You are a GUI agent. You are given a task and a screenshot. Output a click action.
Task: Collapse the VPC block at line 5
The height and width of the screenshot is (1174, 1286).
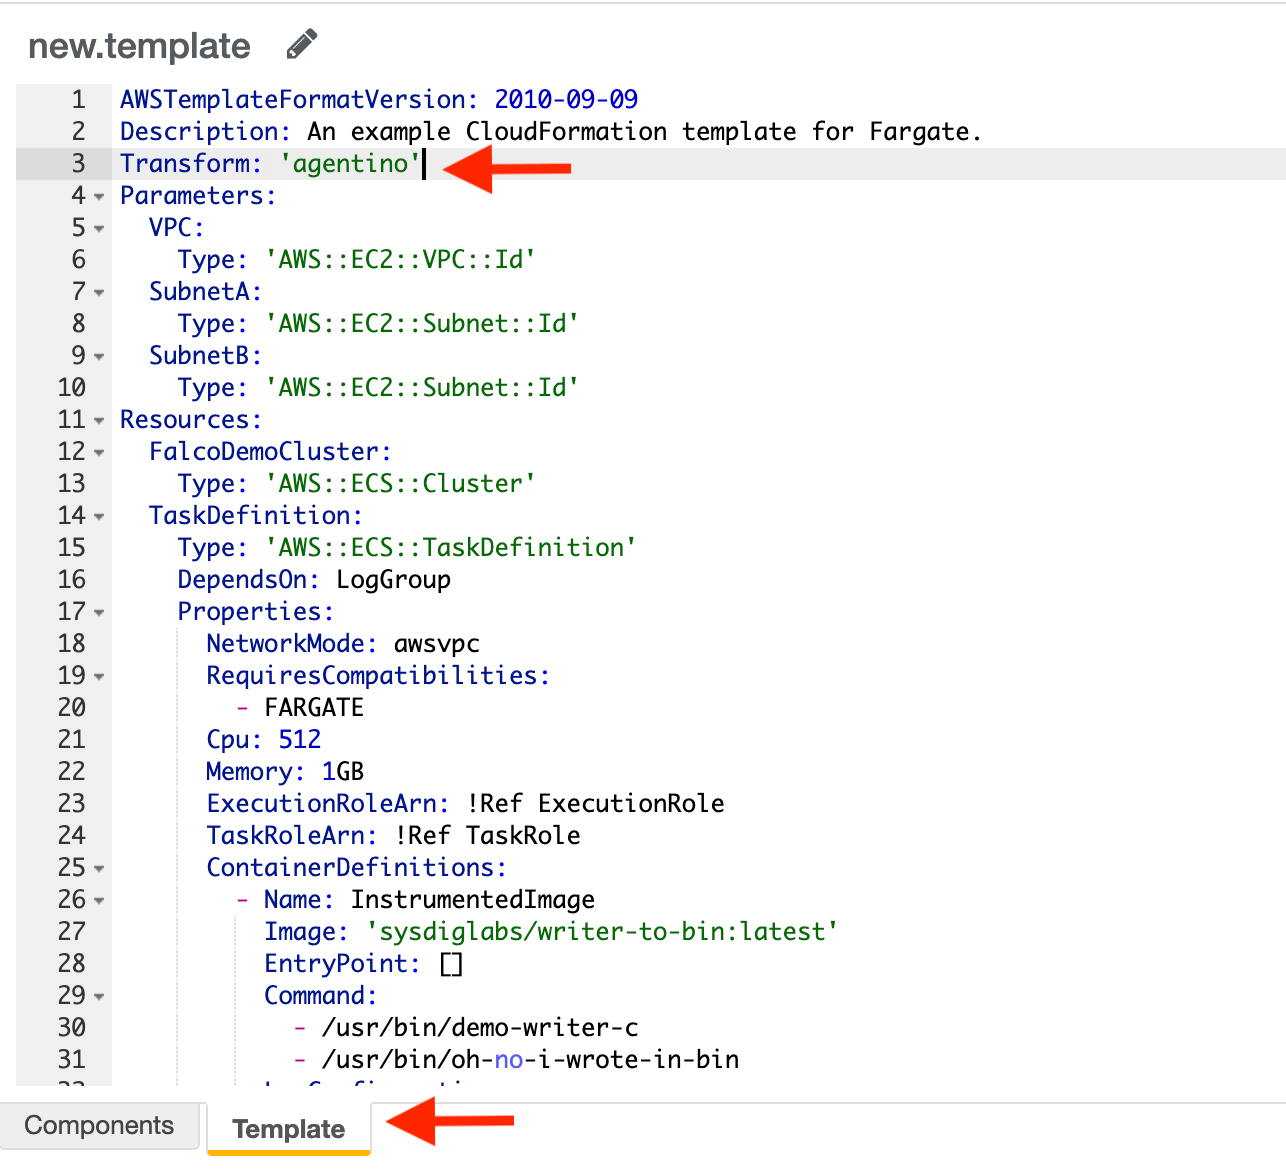pyautogui.click(x=99, y=229)
